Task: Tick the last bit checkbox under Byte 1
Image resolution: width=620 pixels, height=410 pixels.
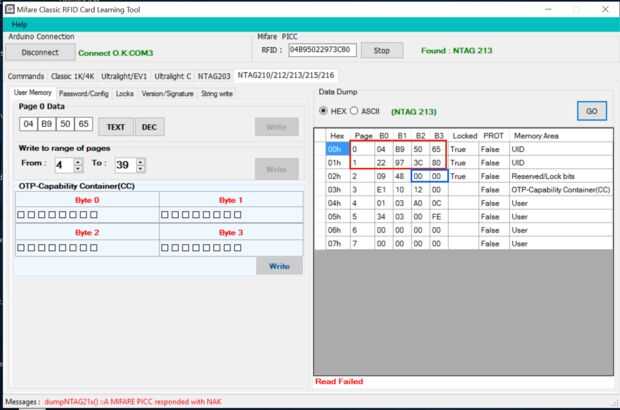Action: tap(238, 214)
